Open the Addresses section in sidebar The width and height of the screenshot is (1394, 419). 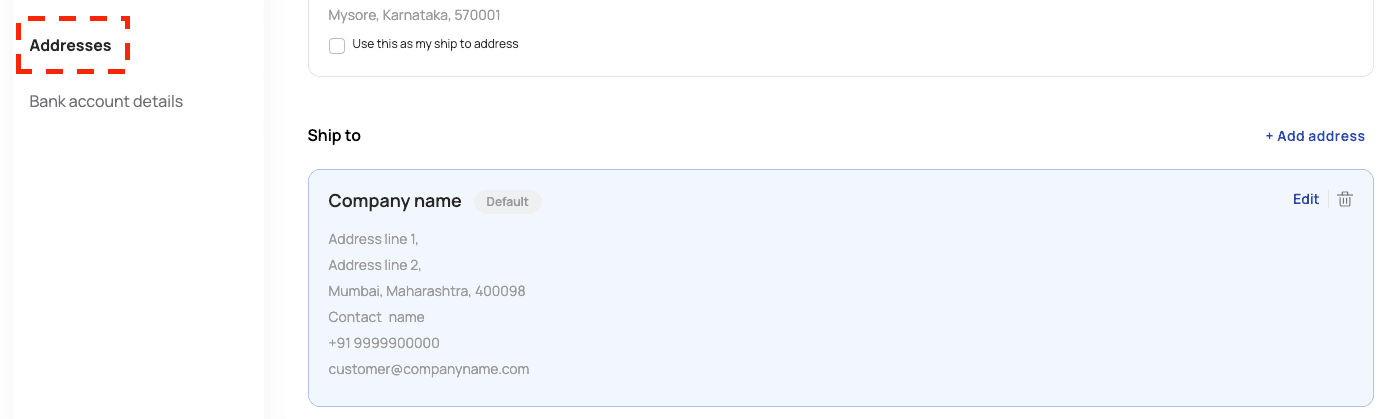click(x=70, y=45)
